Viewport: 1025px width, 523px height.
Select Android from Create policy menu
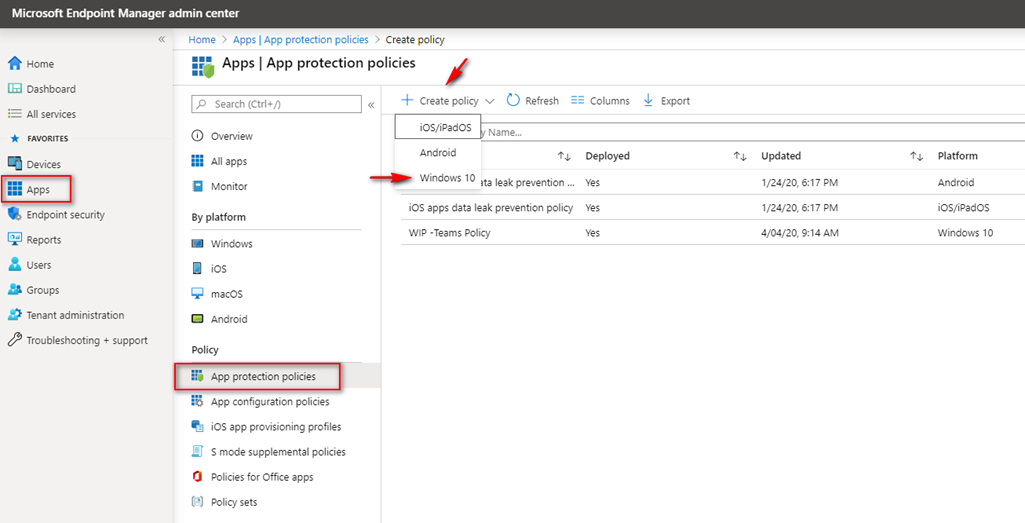438,152
